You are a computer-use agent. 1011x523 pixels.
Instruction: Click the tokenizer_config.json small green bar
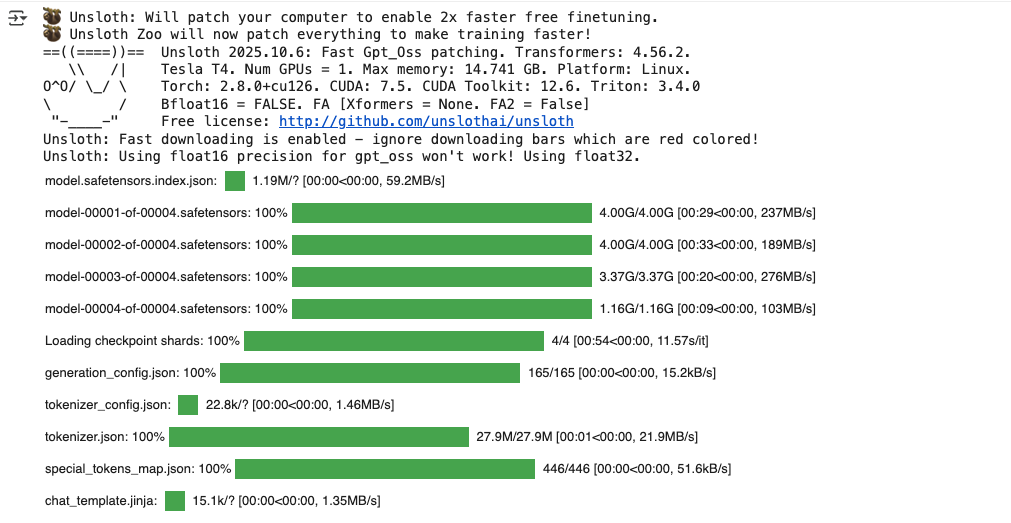(x=188, y=405)
